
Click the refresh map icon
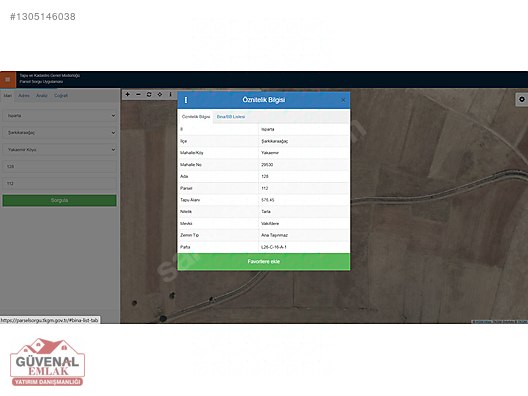tap(149, 95)
